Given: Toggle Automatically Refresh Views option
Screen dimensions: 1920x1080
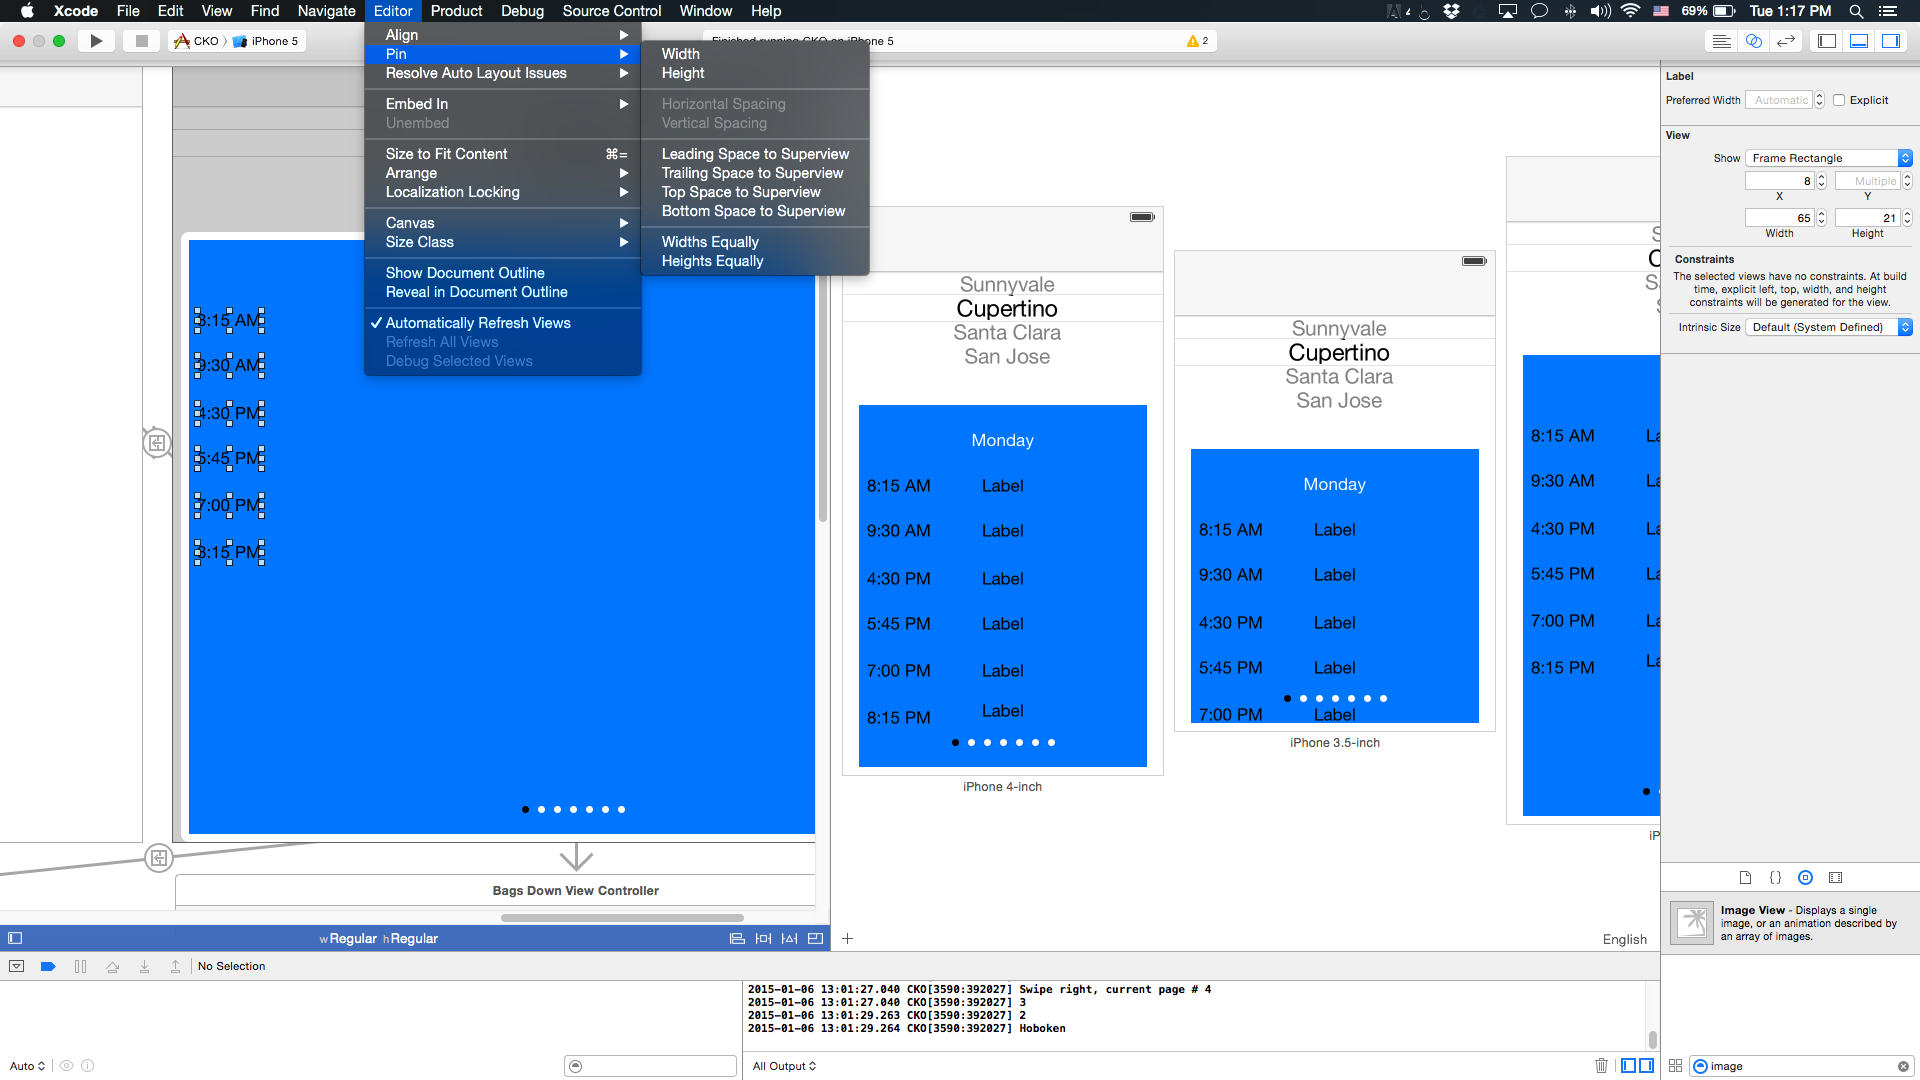Looking at the screenshot, I should click(477, 323).
